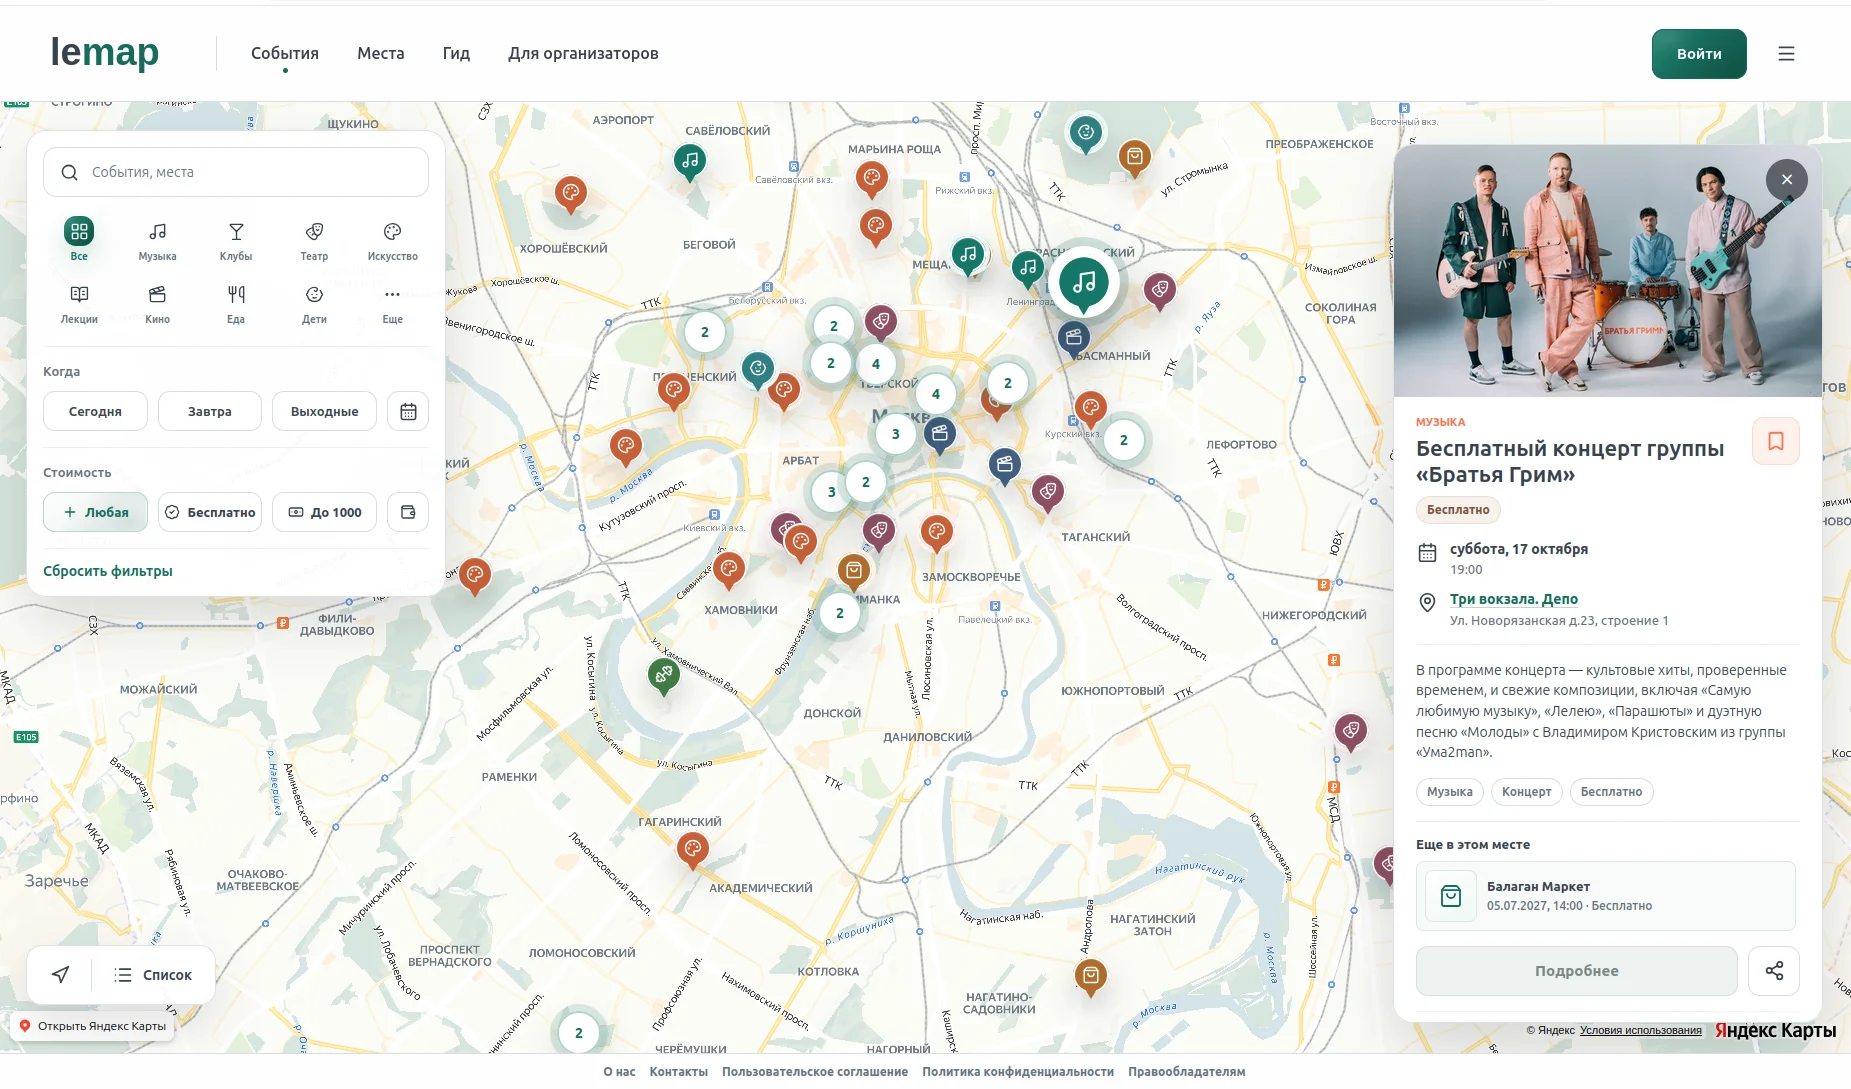Filter events by Кино category
The image size is (1851, 1089).
tap(157, 303)
